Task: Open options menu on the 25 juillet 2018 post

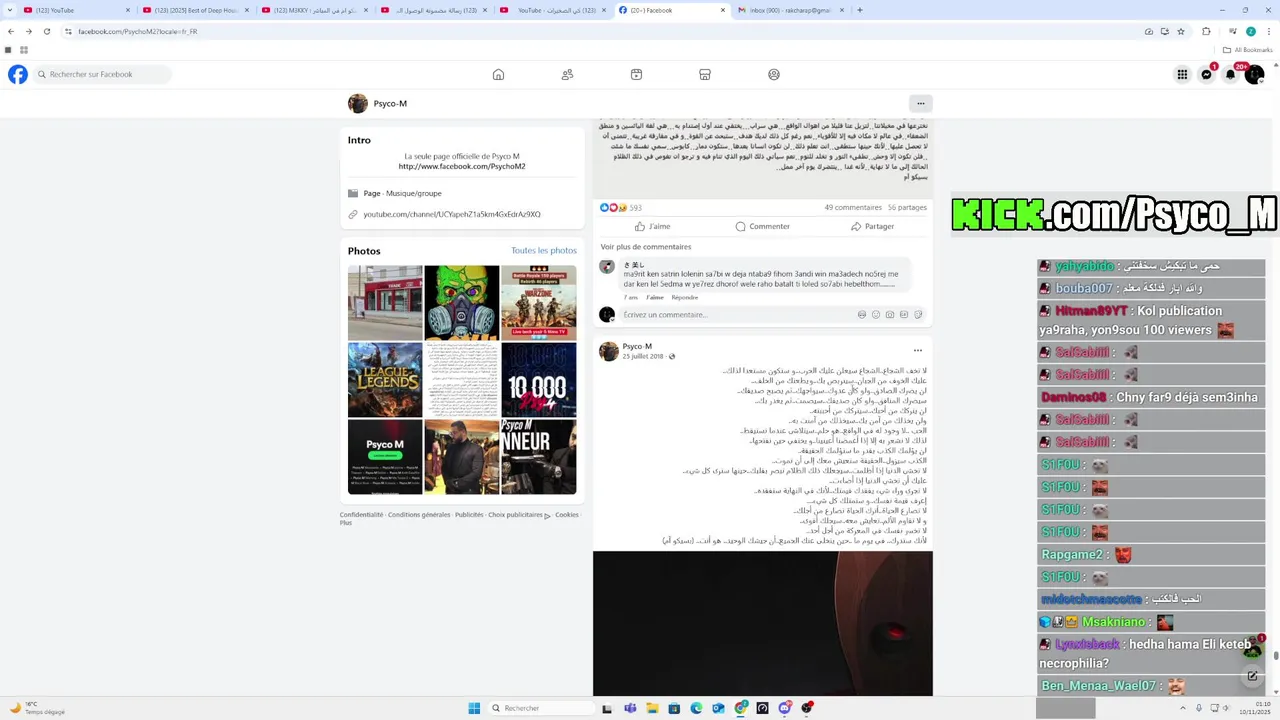Action: click(x=917, y=350)
